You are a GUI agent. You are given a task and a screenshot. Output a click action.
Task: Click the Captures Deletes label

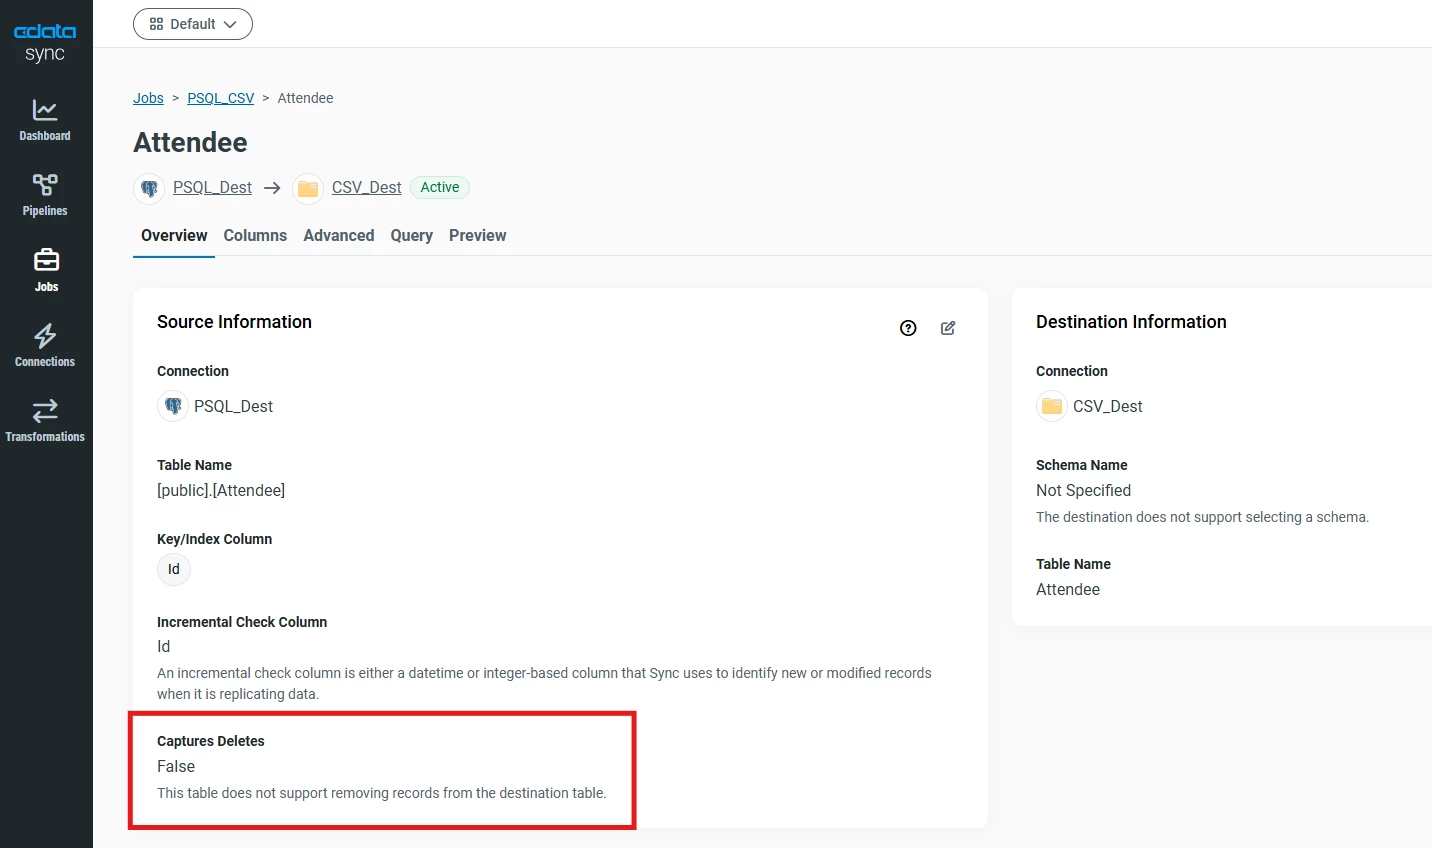[x=211, y=741]
